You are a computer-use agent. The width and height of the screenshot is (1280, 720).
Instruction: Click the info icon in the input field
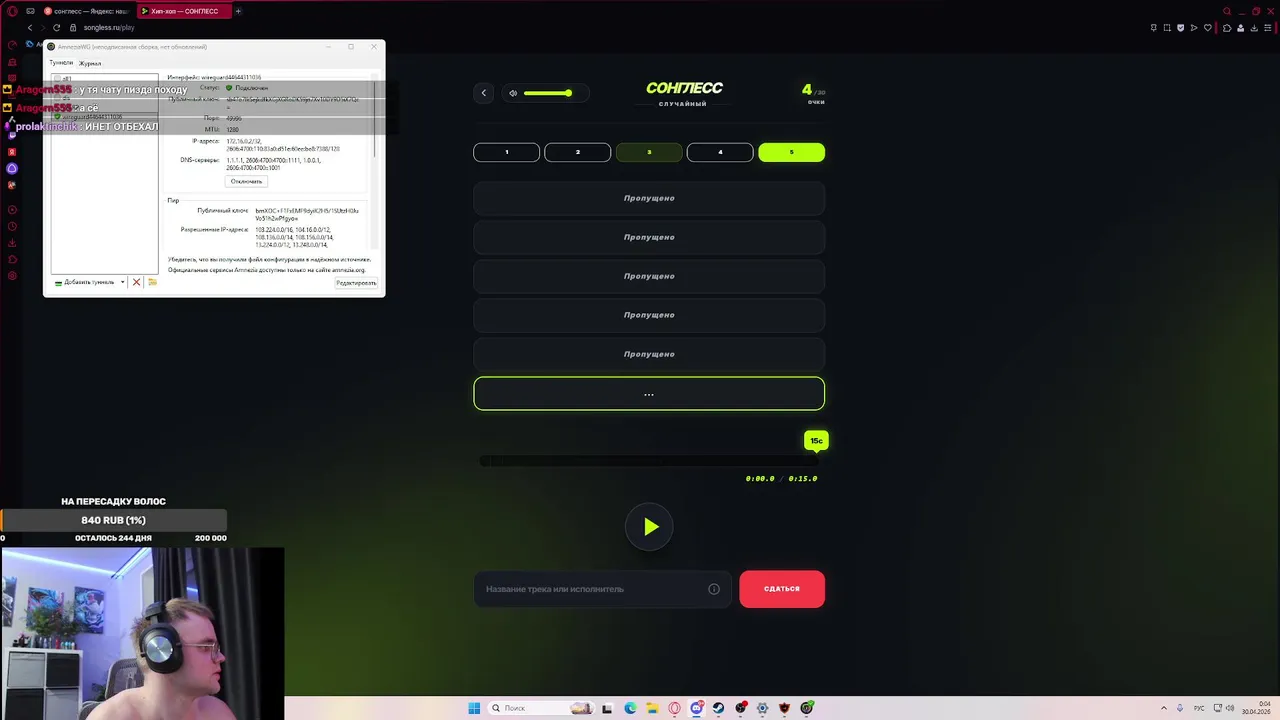point(714,589)
